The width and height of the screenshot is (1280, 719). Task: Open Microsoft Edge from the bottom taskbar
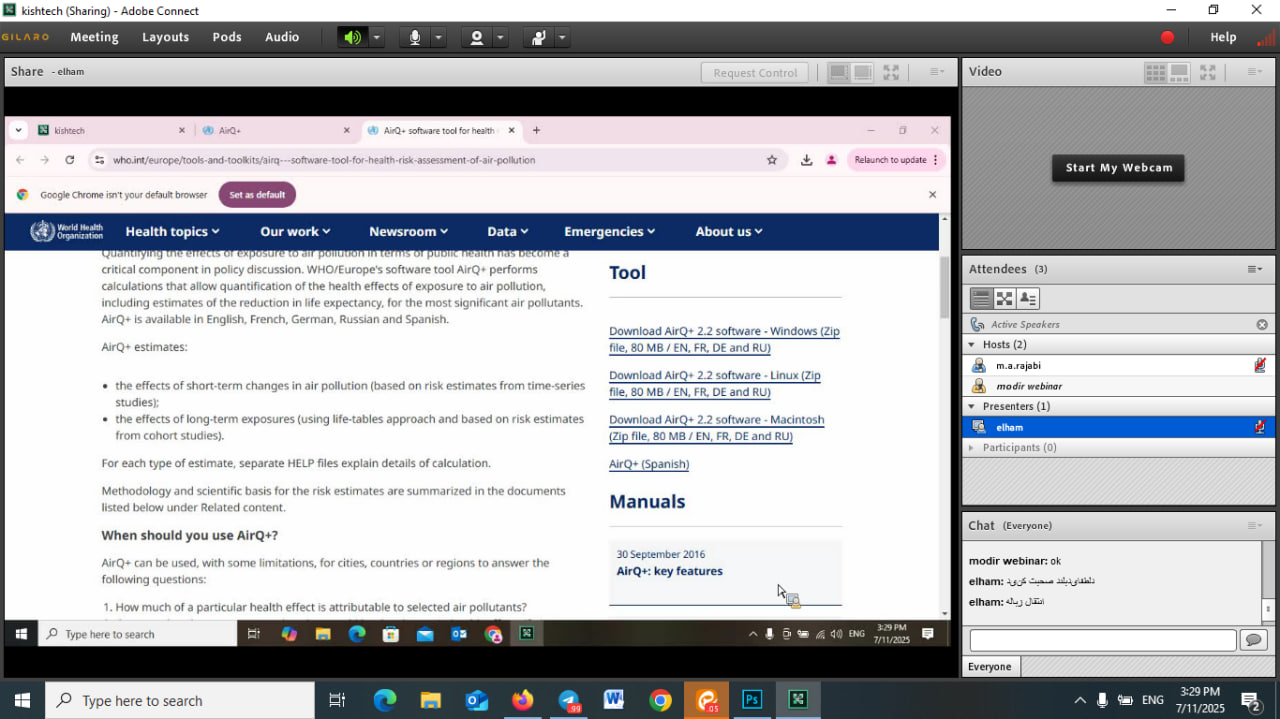385,700
